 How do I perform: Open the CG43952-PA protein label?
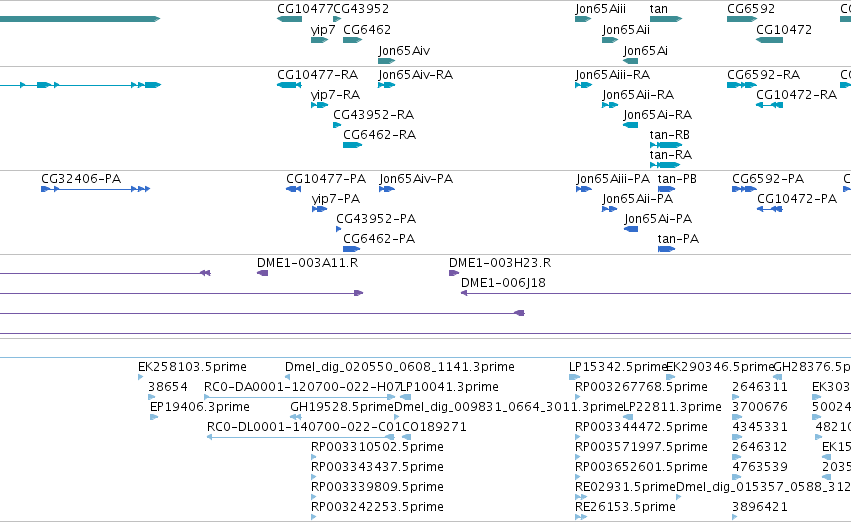[x=376, y=219]
